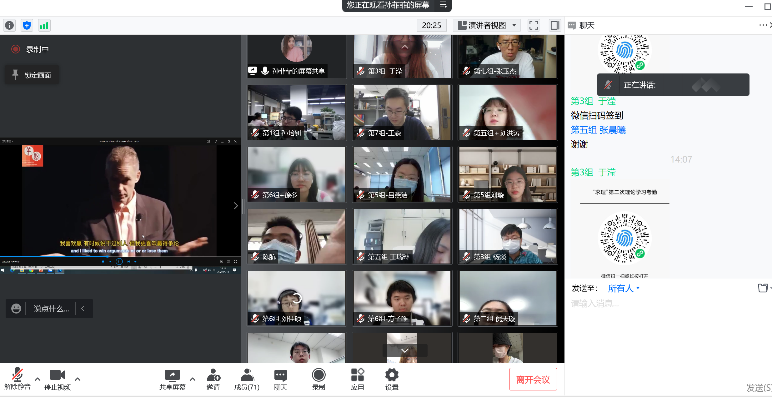Open the 应用 apps icon

pyautogui.click(x=357, y=379)
